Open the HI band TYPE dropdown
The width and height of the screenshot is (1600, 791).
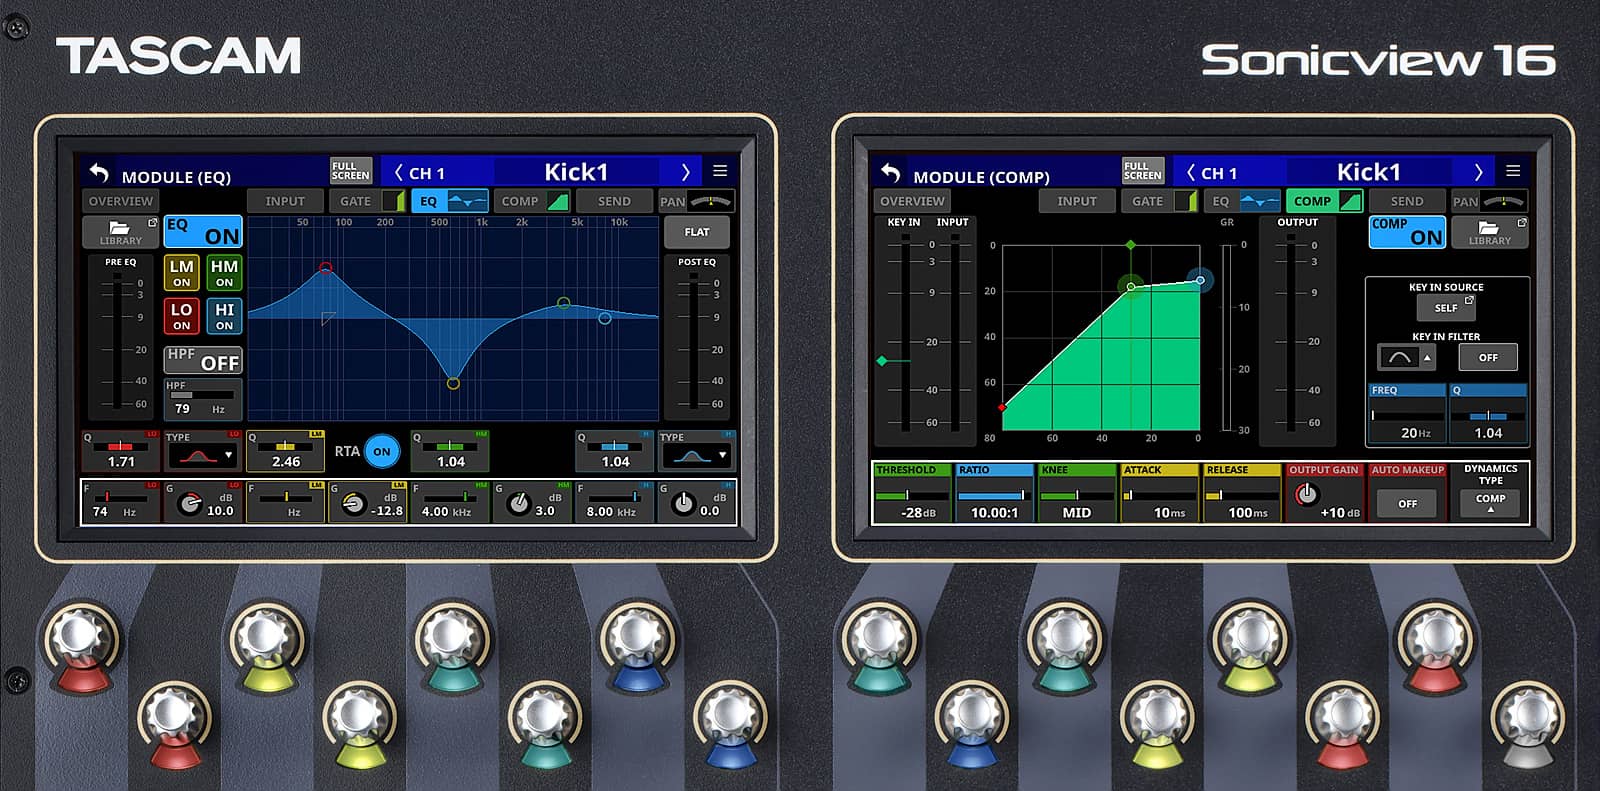pos(696,455)
